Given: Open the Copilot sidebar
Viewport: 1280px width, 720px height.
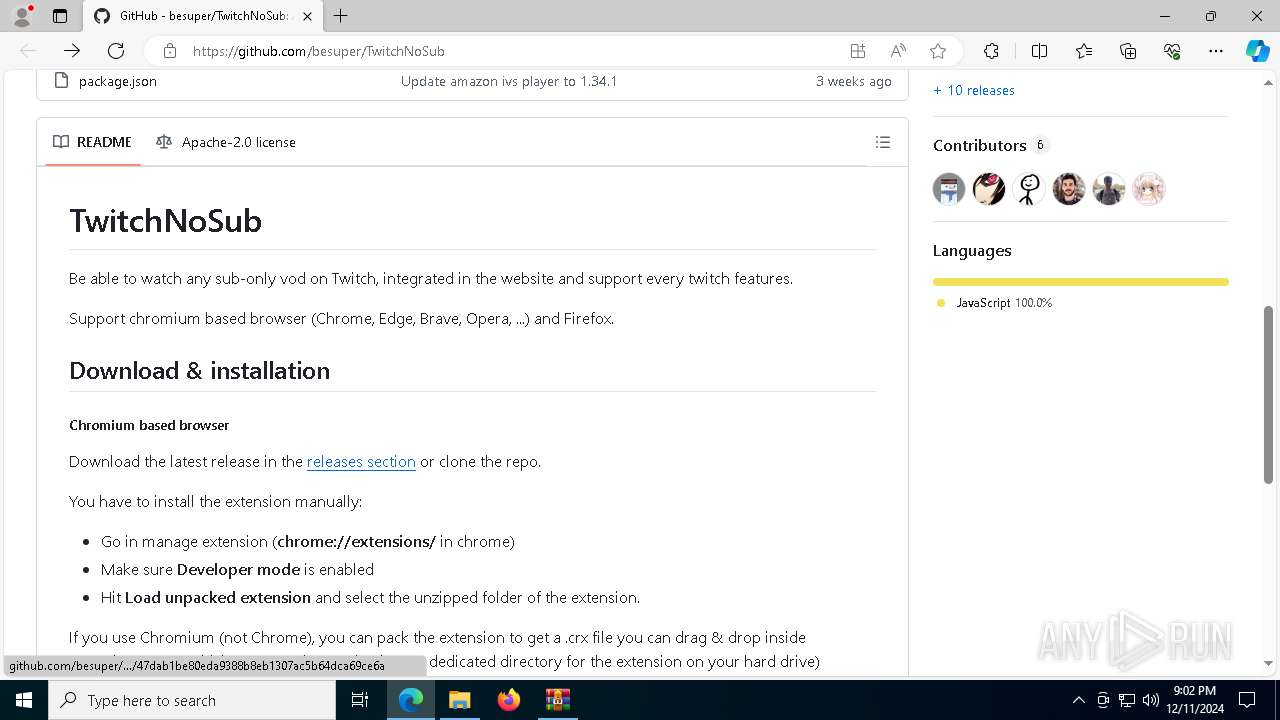Looking at the screenshot, I should pyautogui.click(x=1257, y=51).
